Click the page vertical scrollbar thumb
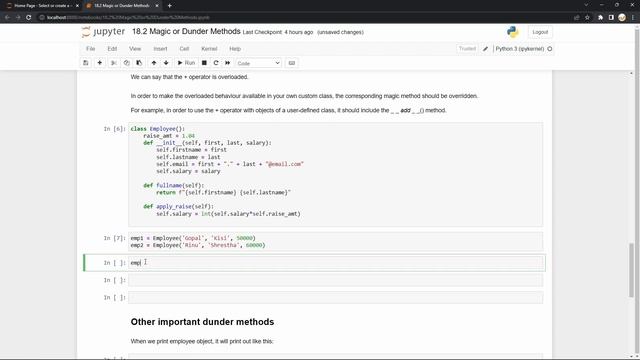 (631, 269)
